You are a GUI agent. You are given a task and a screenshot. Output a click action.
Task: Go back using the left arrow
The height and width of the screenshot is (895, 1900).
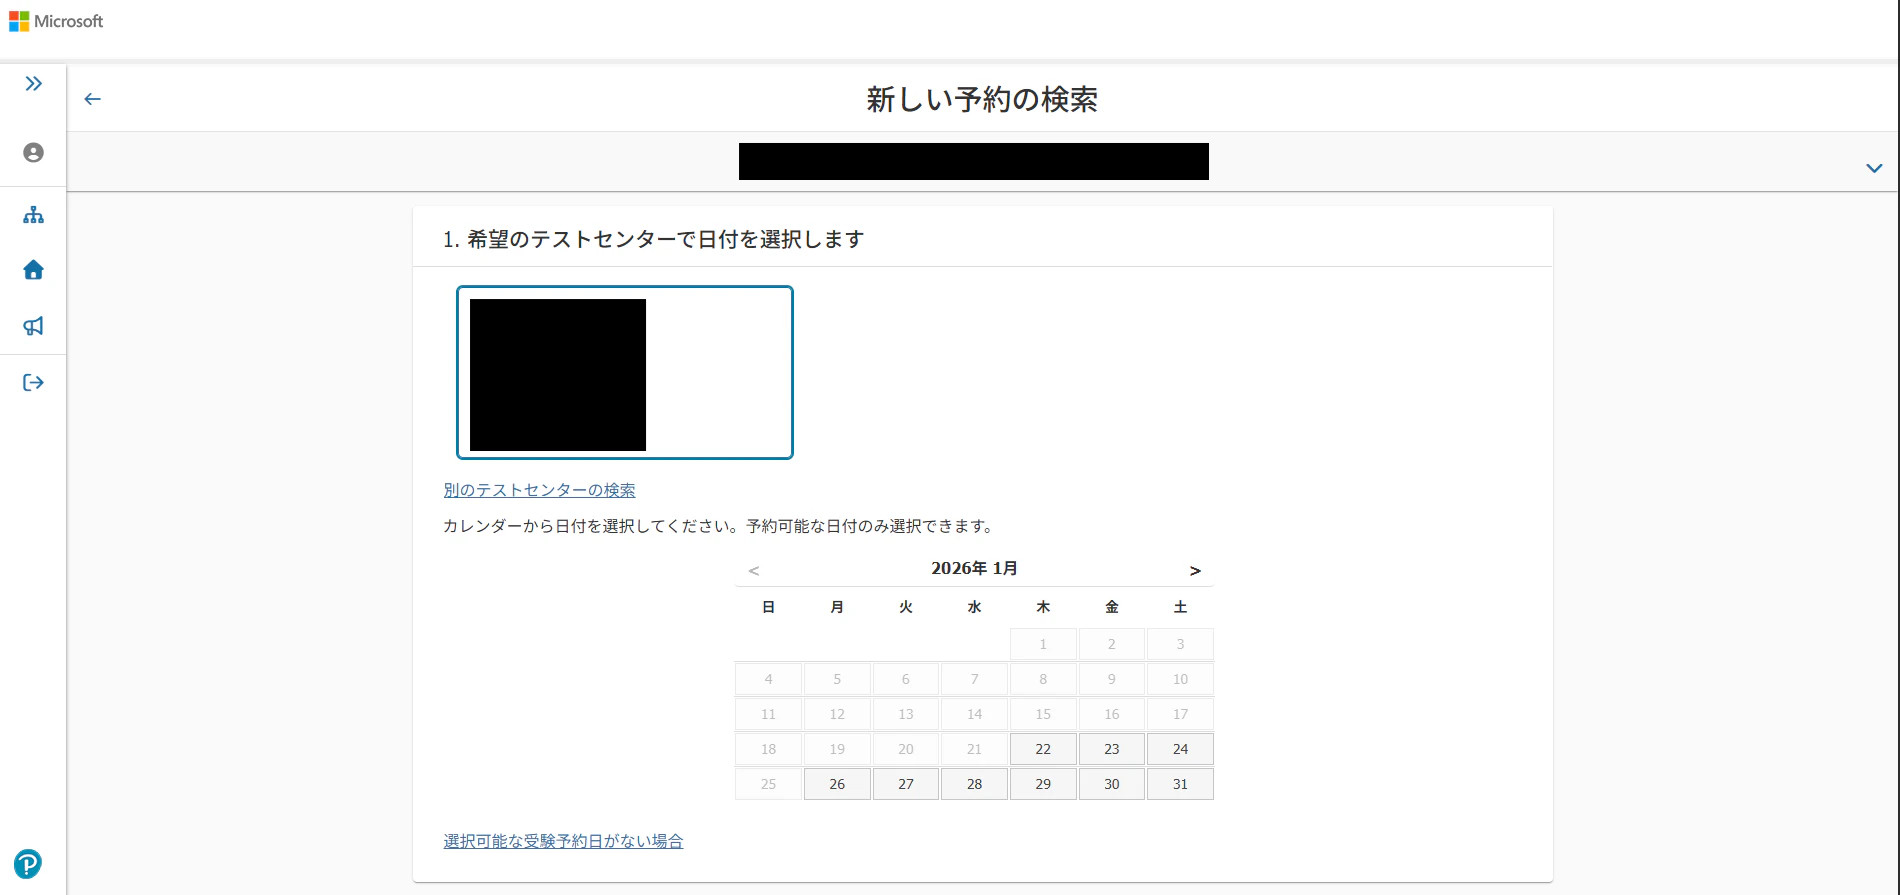(x=93, y=99)
